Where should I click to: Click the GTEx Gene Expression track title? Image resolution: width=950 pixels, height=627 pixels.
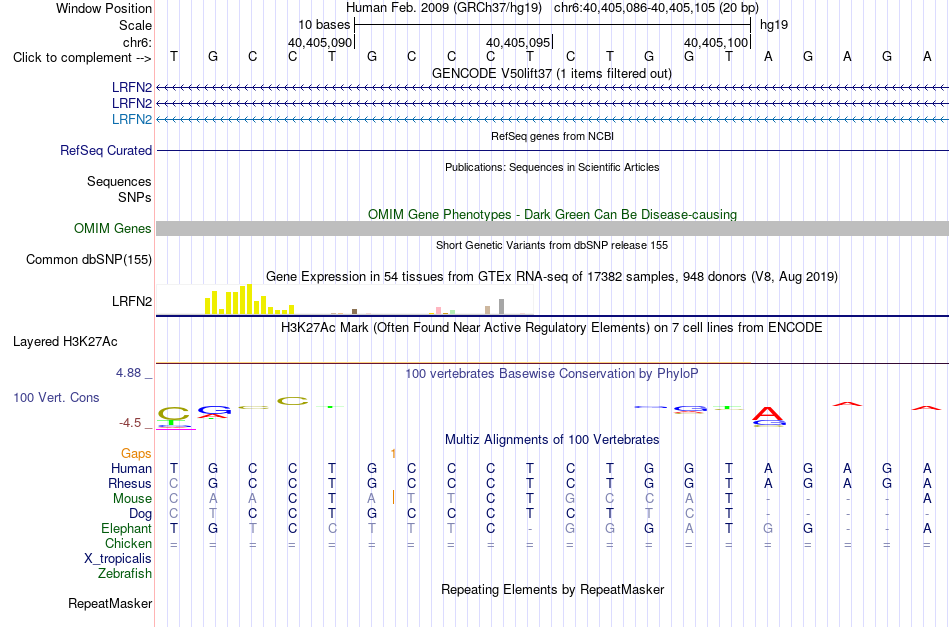[x=552, y=277]
